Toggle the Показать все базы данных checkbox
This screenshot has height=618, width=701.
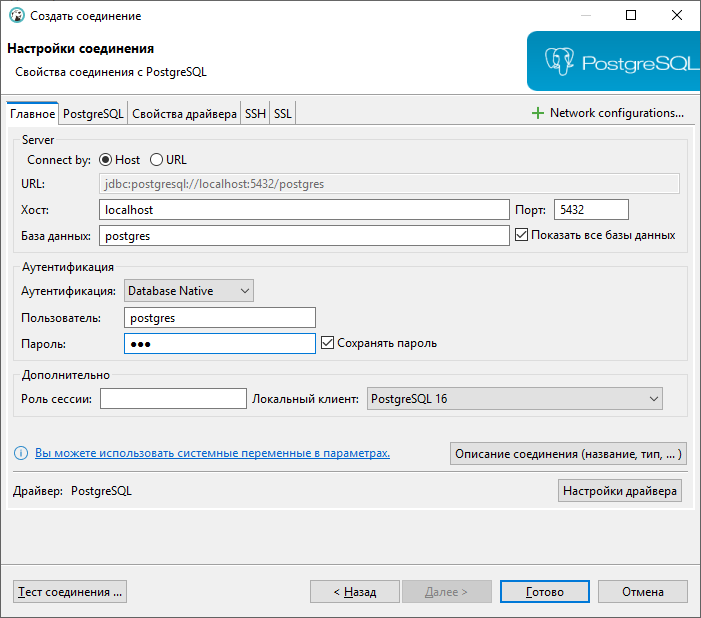(521, 235)
